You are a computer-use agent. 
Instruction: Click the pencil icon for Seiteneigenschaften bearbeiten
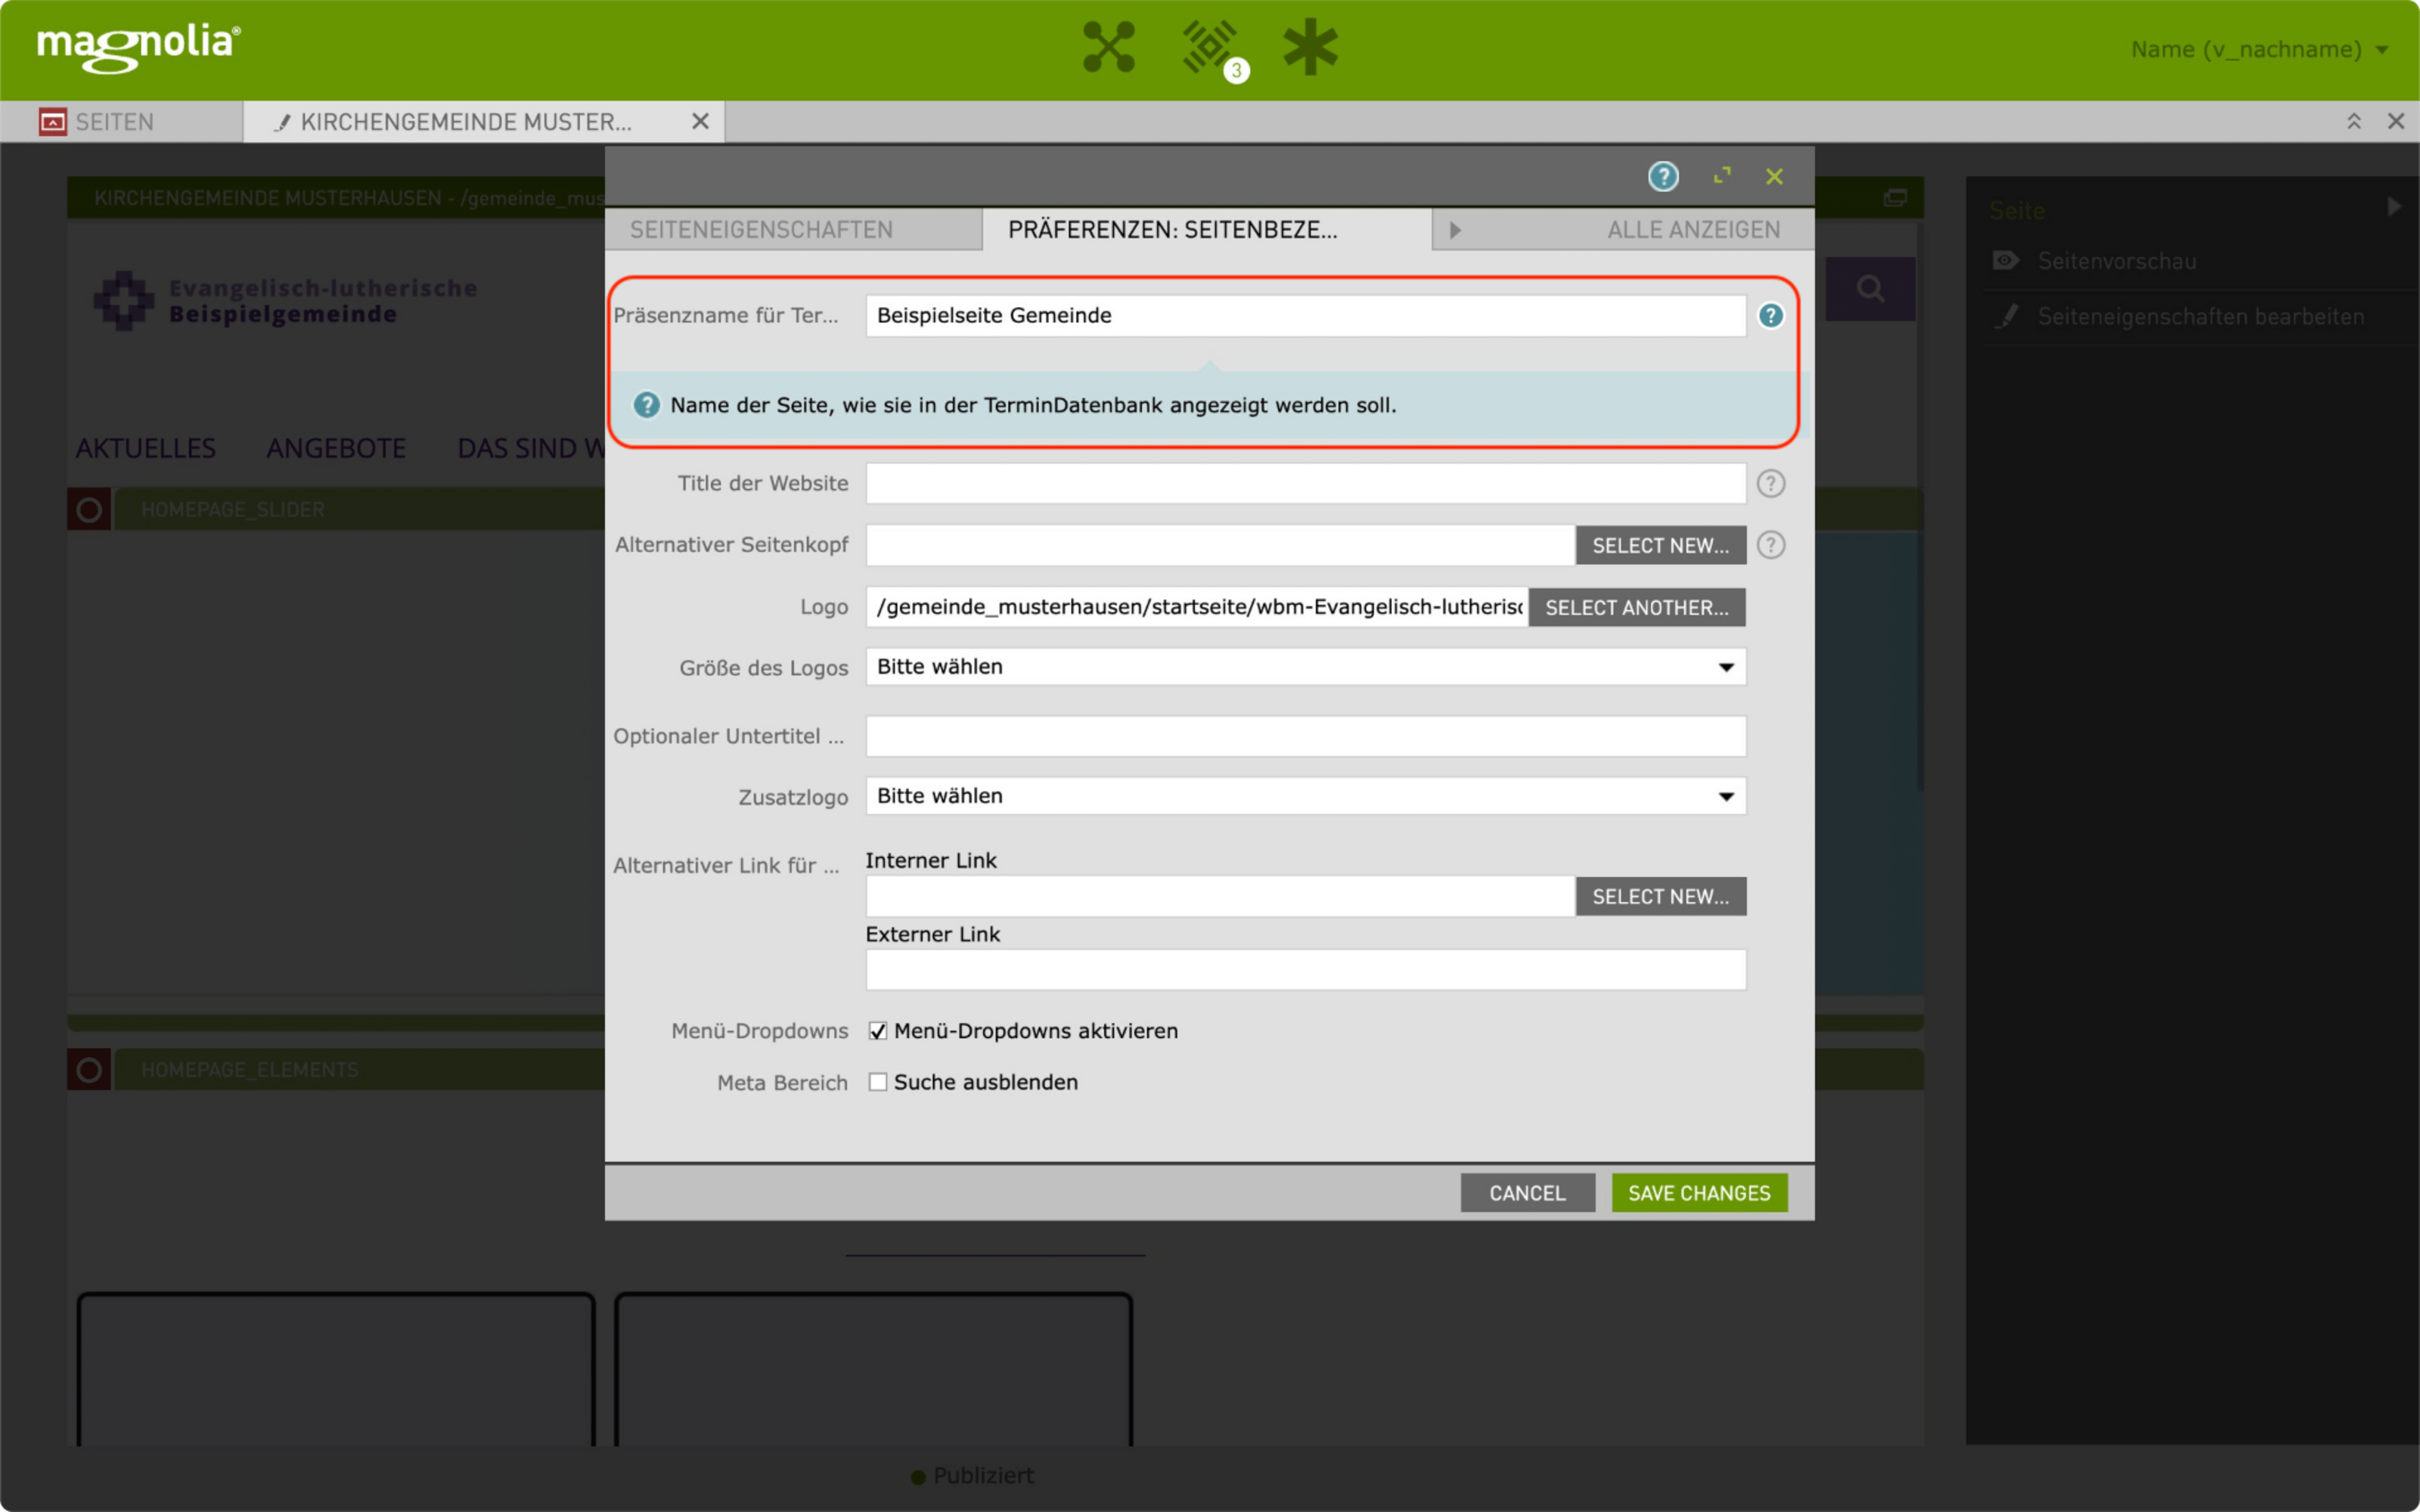(2006, 316)
